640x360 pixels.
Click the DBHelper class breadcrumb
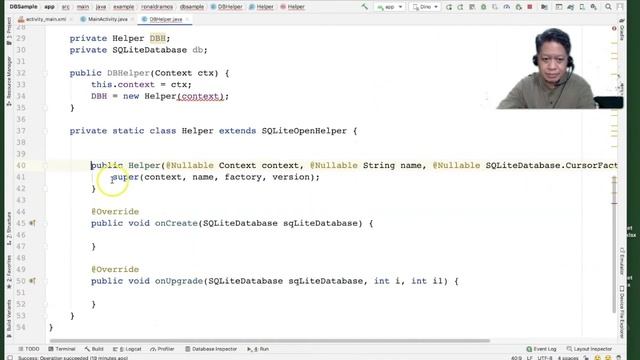[227, 7]
